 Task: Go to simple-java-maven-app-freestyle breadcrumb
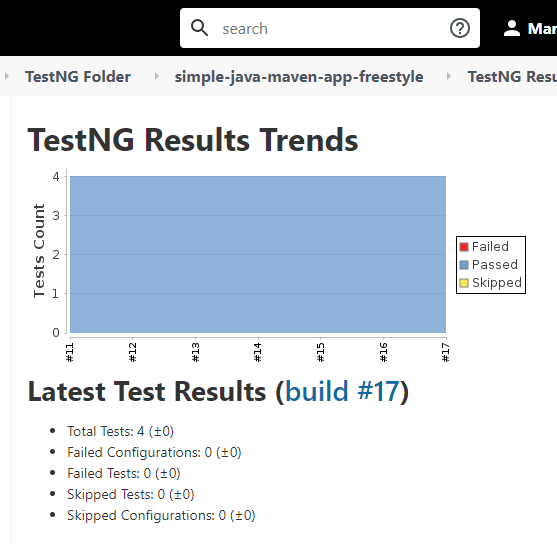[299, 77]
